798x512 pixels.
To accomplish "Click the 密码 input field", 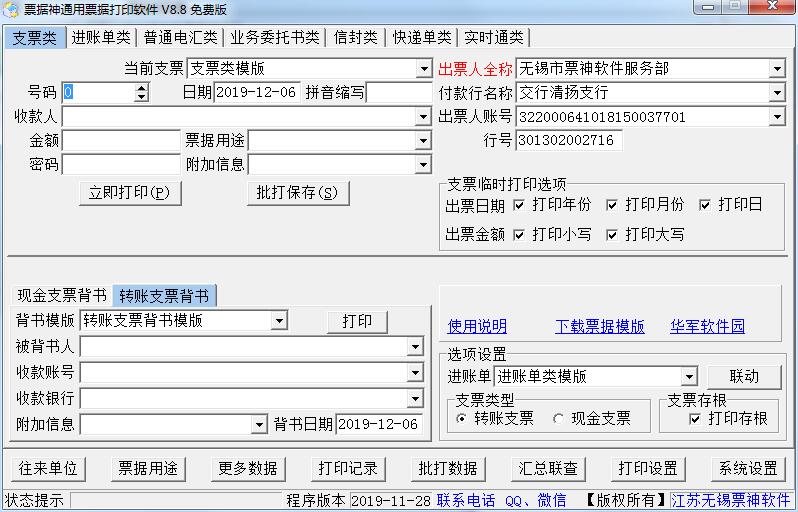I will click(121, 164).
